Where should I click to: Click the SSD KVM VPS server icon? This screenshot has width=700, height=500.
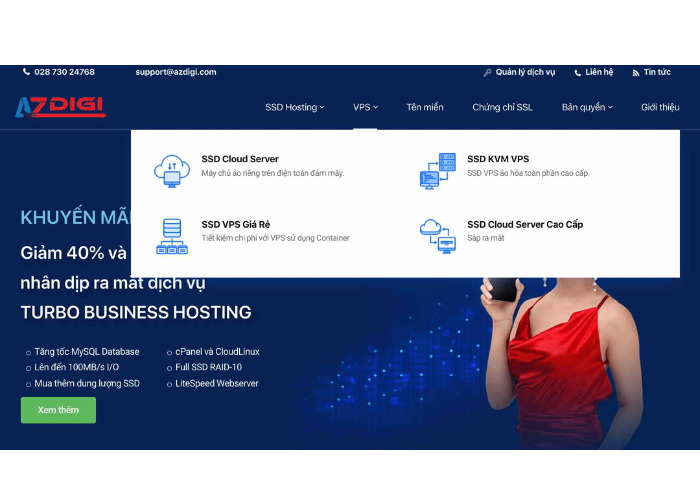click(438, 171)
